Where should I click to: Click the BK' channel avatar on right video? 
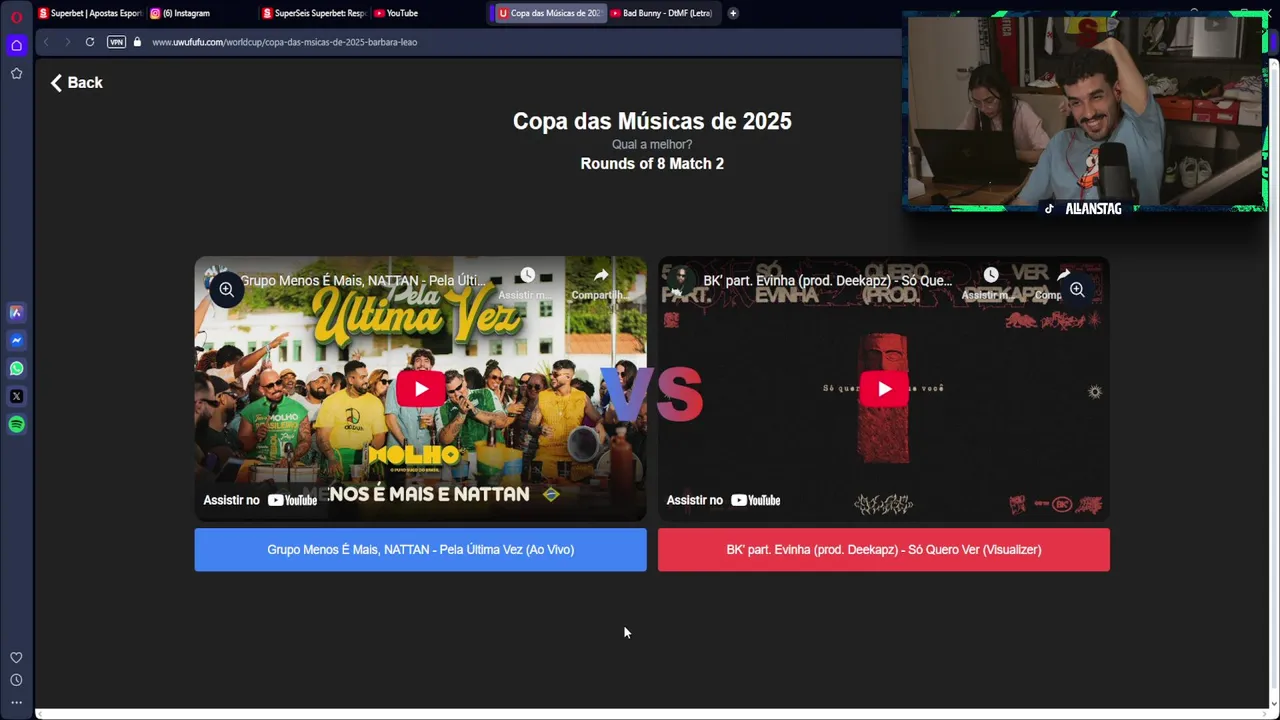click(x=680, y=279)
